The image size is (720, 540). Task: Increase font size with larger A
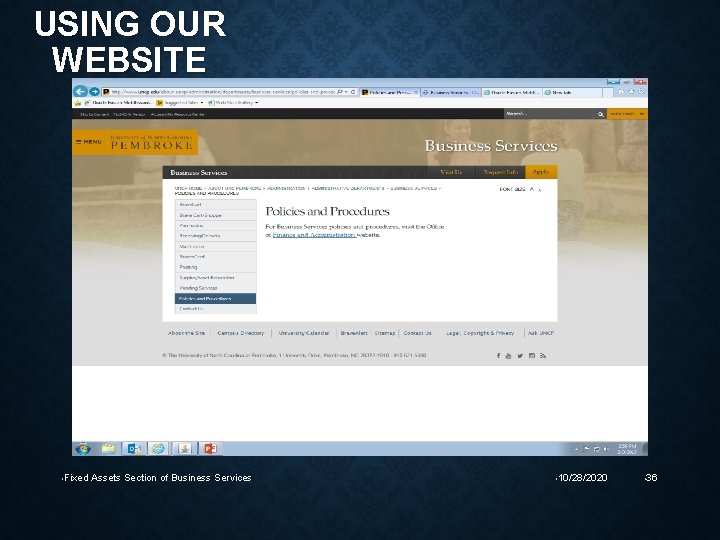pos(532,189)
